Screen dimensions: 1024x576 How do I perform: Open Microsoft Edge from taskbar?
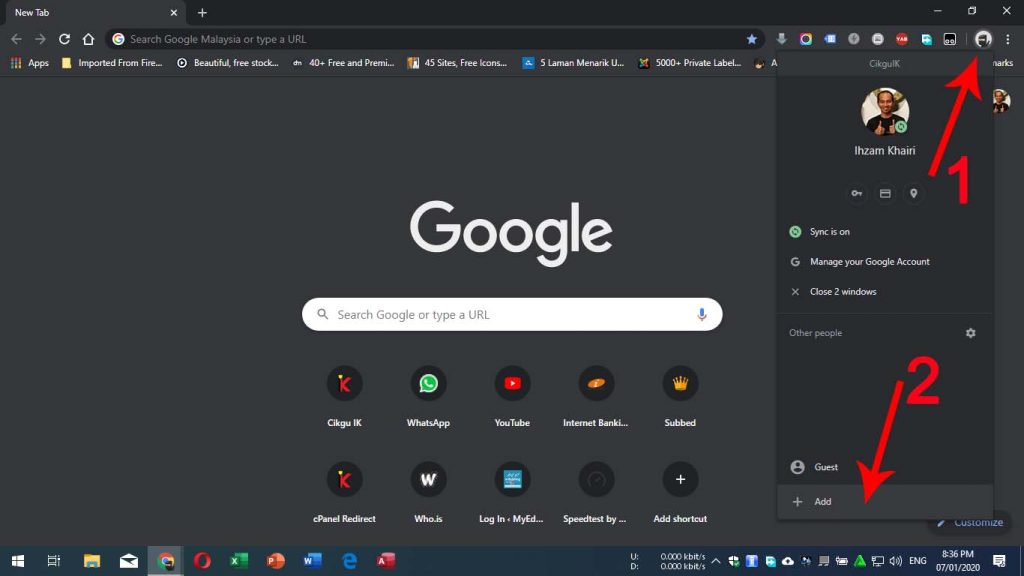349,560
